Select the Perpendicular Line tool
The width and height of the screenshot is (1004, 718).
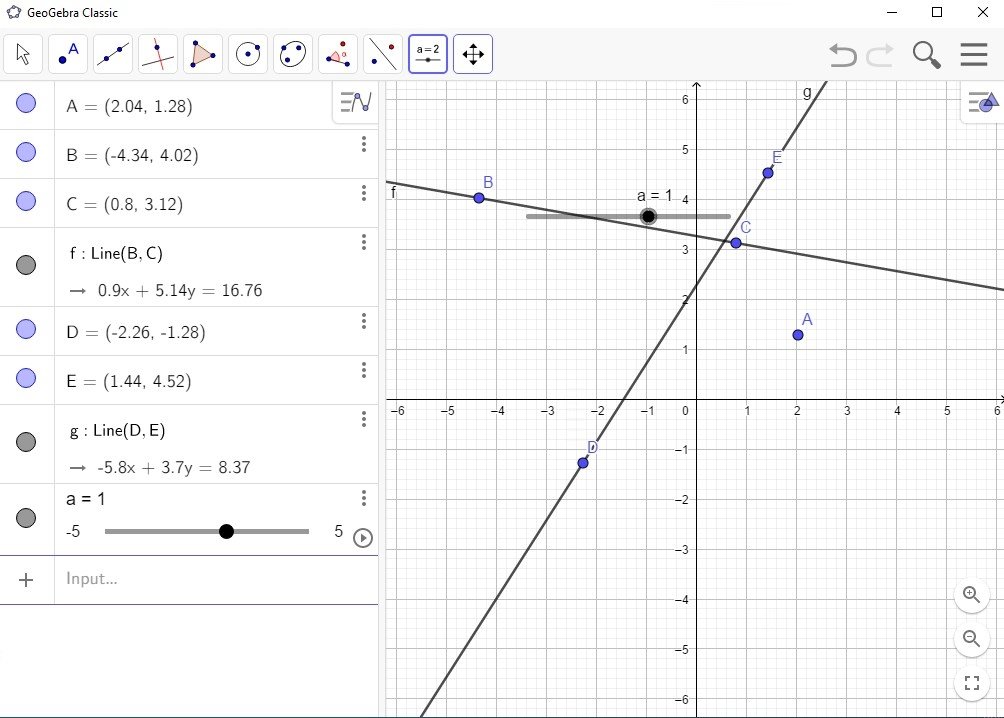pyautogui.click(x=158, y=54)
